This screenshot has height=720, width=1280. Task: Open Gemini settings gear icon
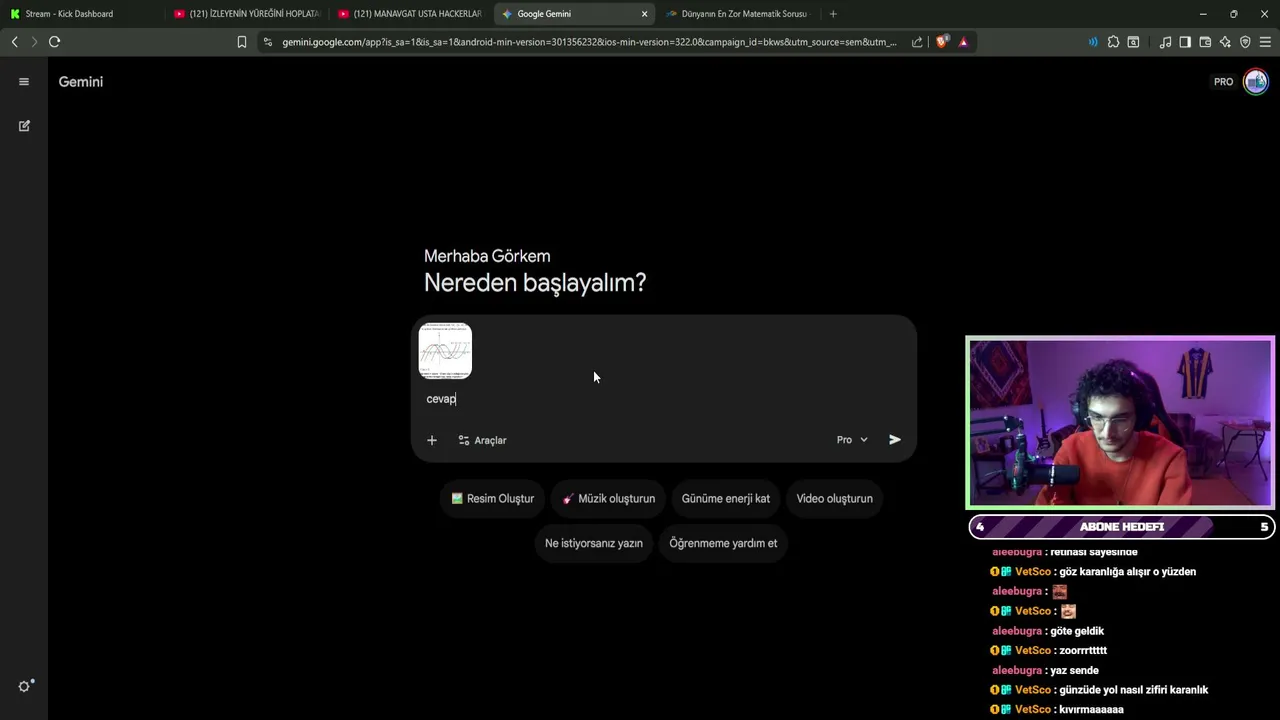[25, 686]
